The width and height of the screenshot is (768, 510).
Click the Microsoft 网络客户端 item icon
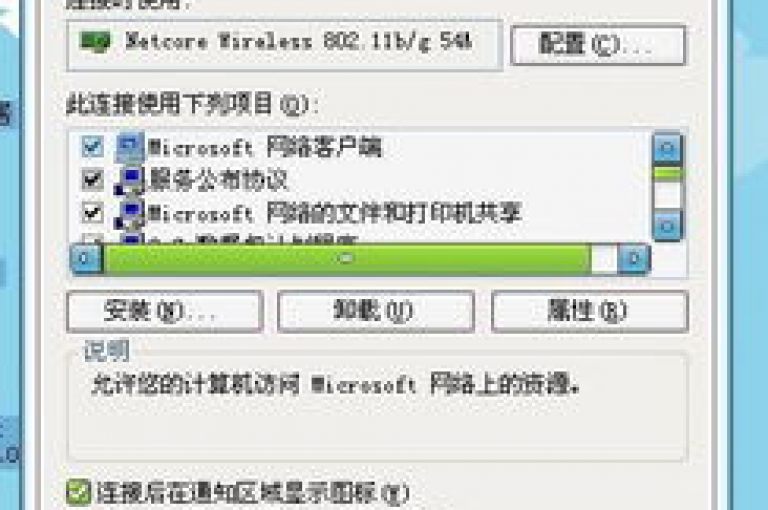[130, 147]
